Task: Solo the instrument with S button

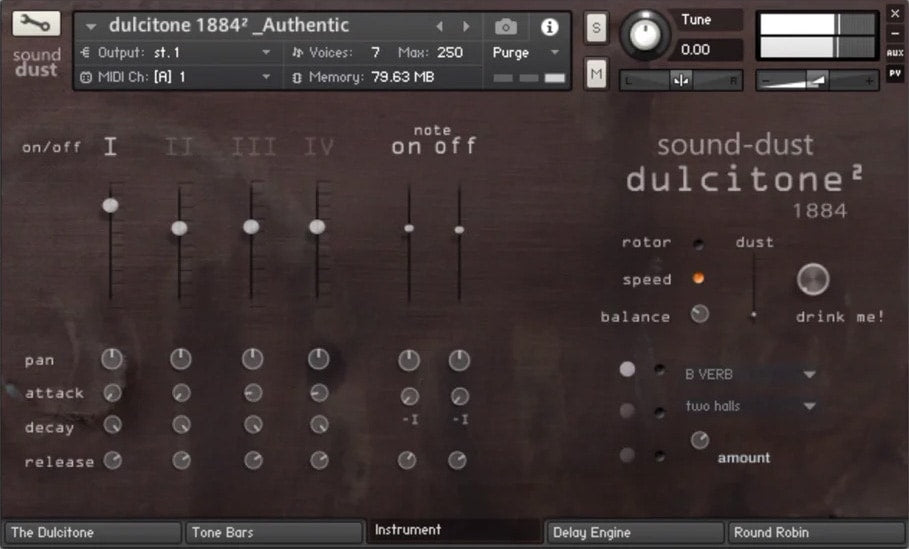Action: click(x=596, y=28)
